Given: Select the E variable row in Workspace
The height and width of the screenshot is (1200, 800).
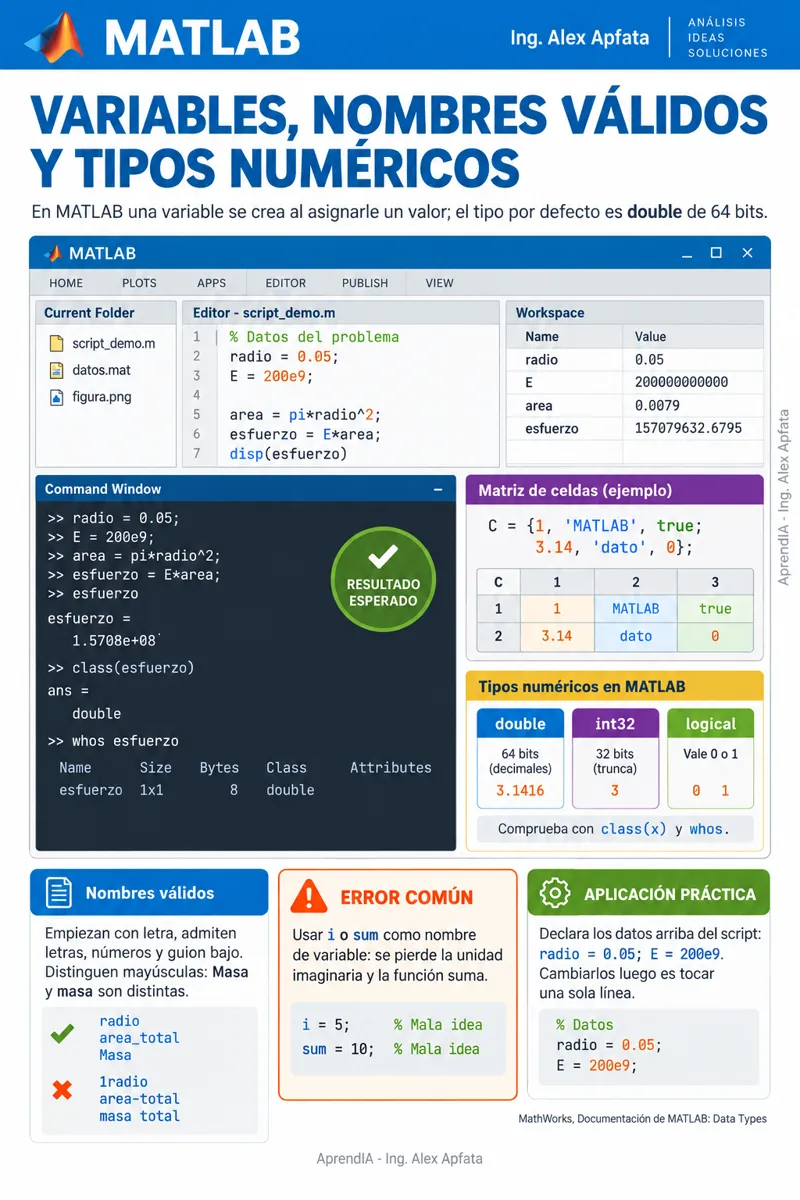Looking at the screenshot, I should [x=634, y=382].
